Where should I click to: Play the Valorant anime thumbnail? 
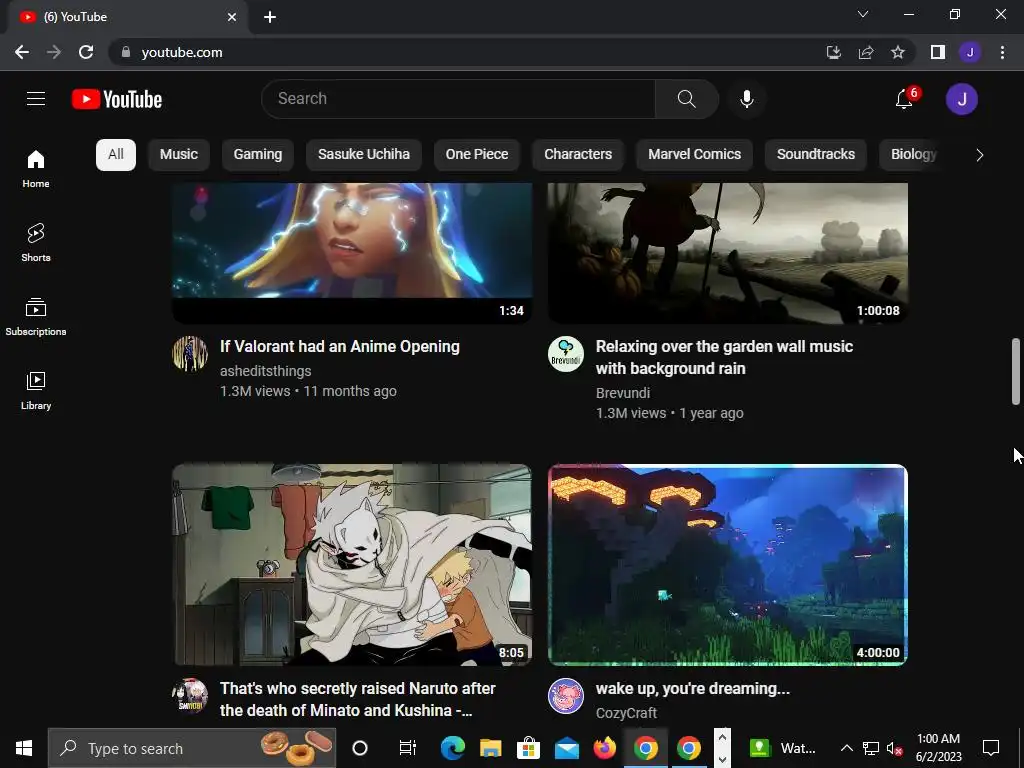(x=352, y=253)
